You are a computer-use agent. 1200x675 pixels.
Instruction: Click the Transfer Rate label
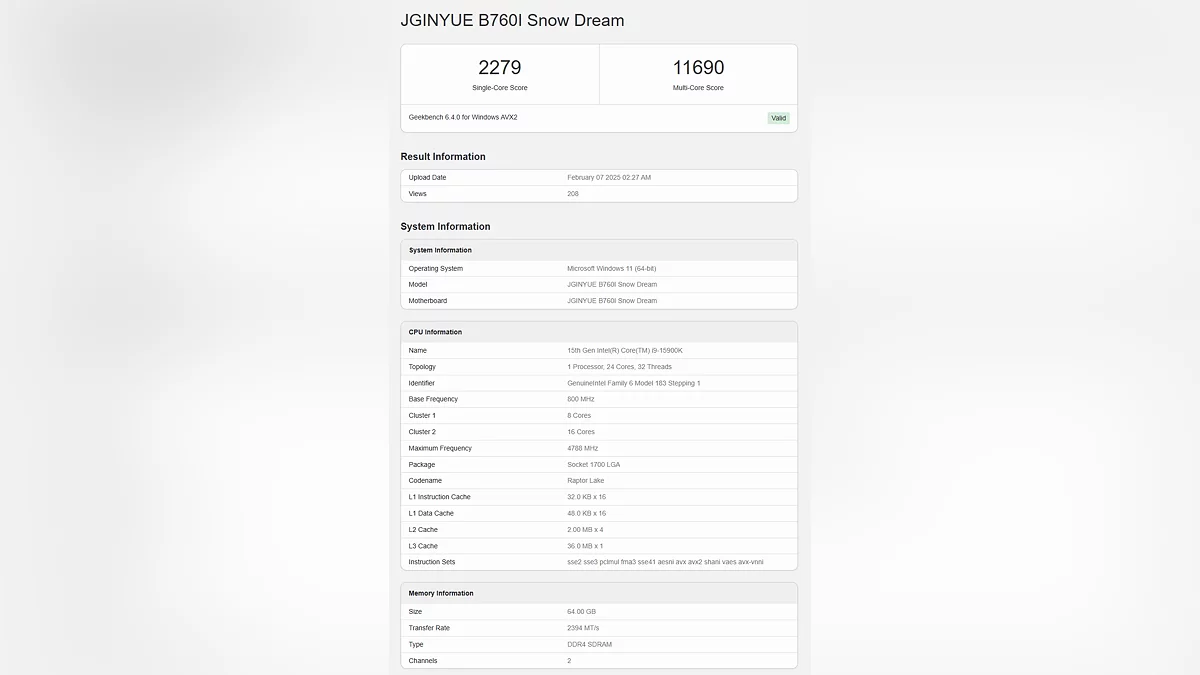(x=429, y=628)
